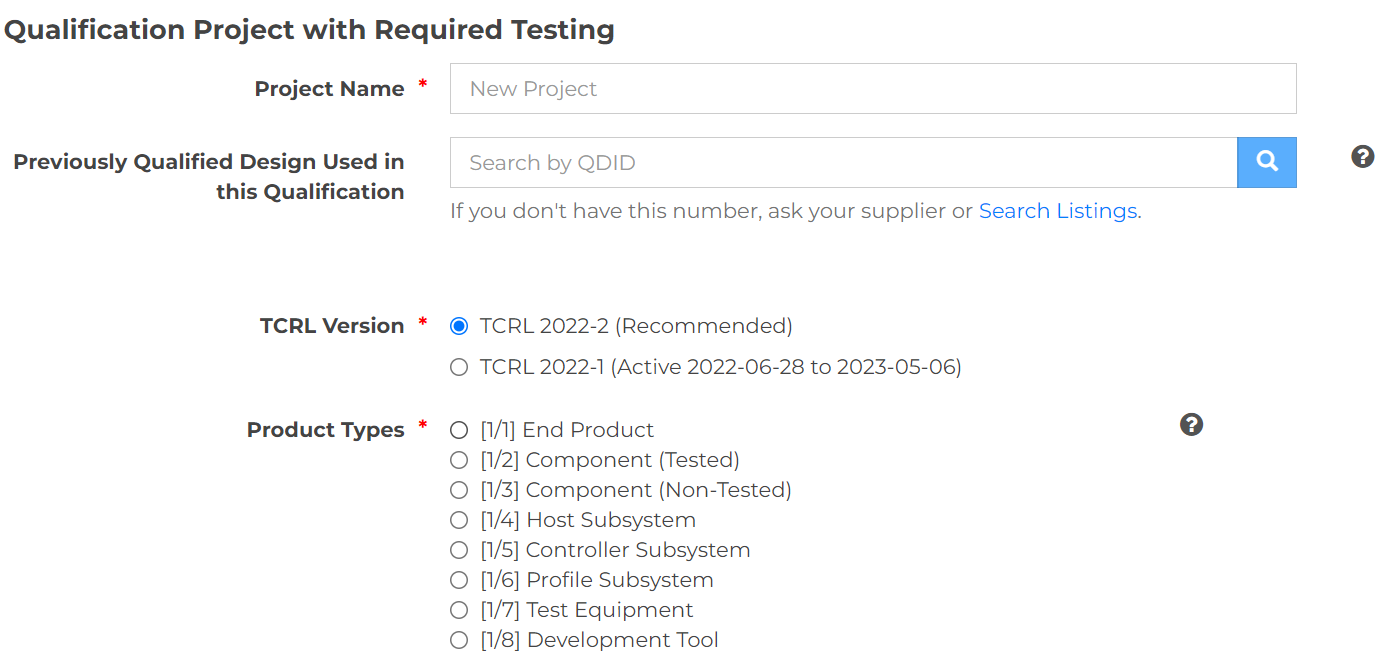Select Test Equipment product type
The width and height of the screenshot is (1385, 668).
[x=459, y=610]
